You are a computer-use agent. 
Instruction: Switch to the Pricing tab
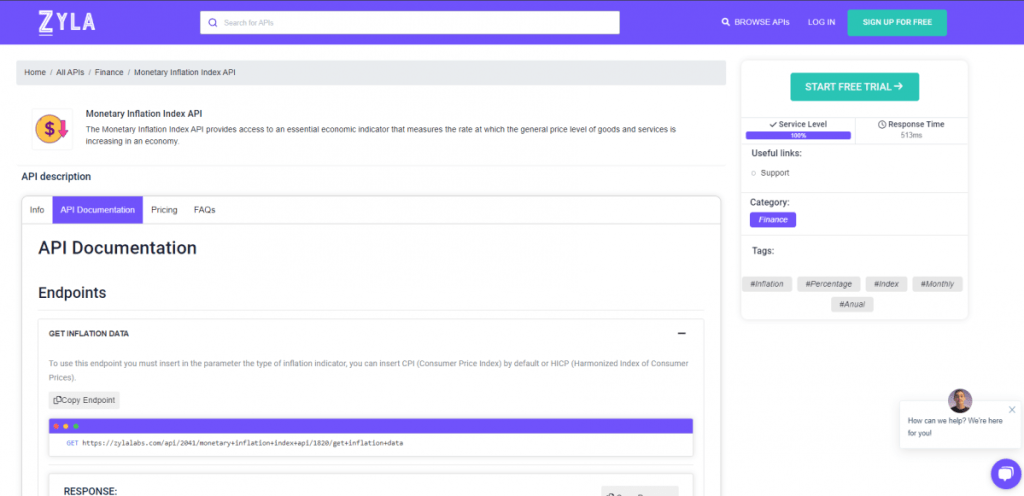pyautogui.click(x=164, y=210)
